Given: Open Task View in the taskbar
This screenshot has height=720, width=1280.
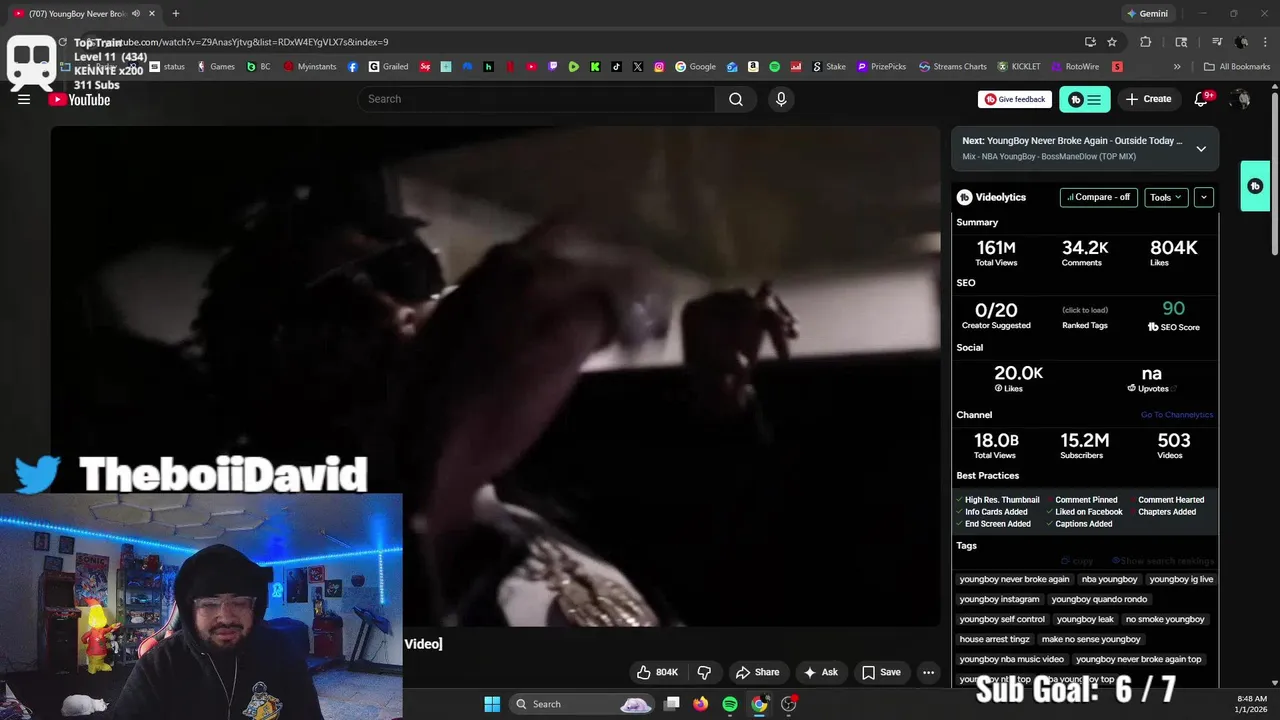Looking at the screenshot, I should coord(672,704).
